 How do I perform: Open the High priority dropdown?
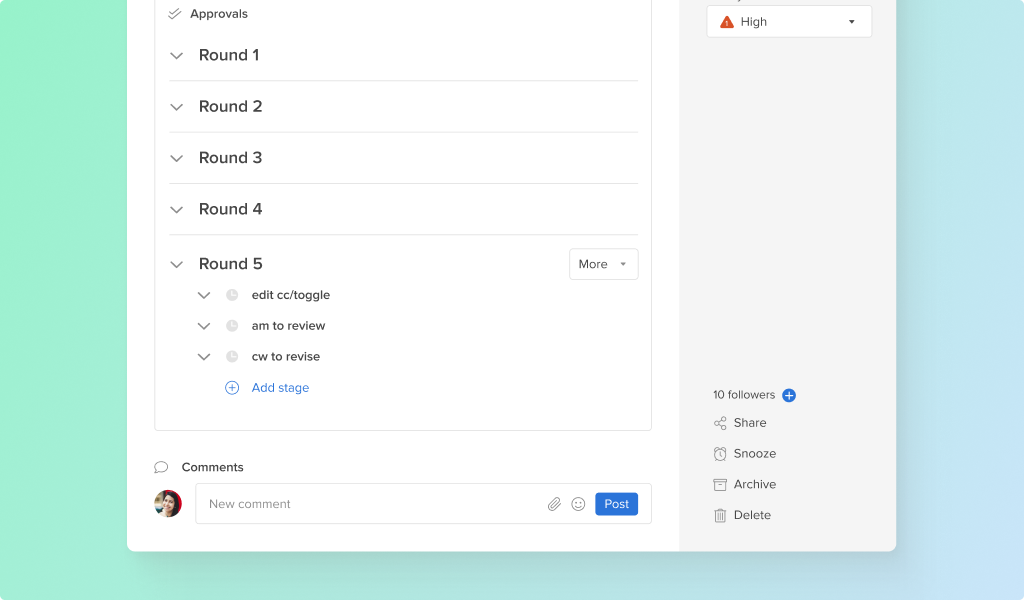[x=789, y=22]
